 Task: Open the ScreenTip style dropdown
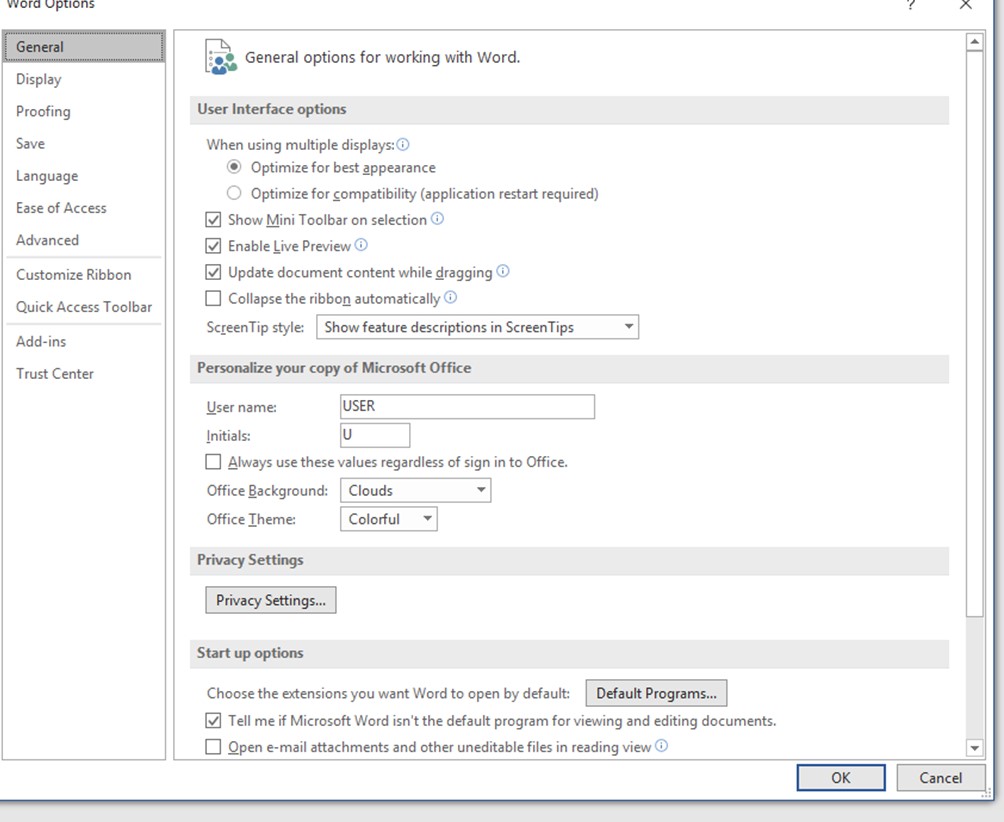pyautogui.click(x=478, y=327)
